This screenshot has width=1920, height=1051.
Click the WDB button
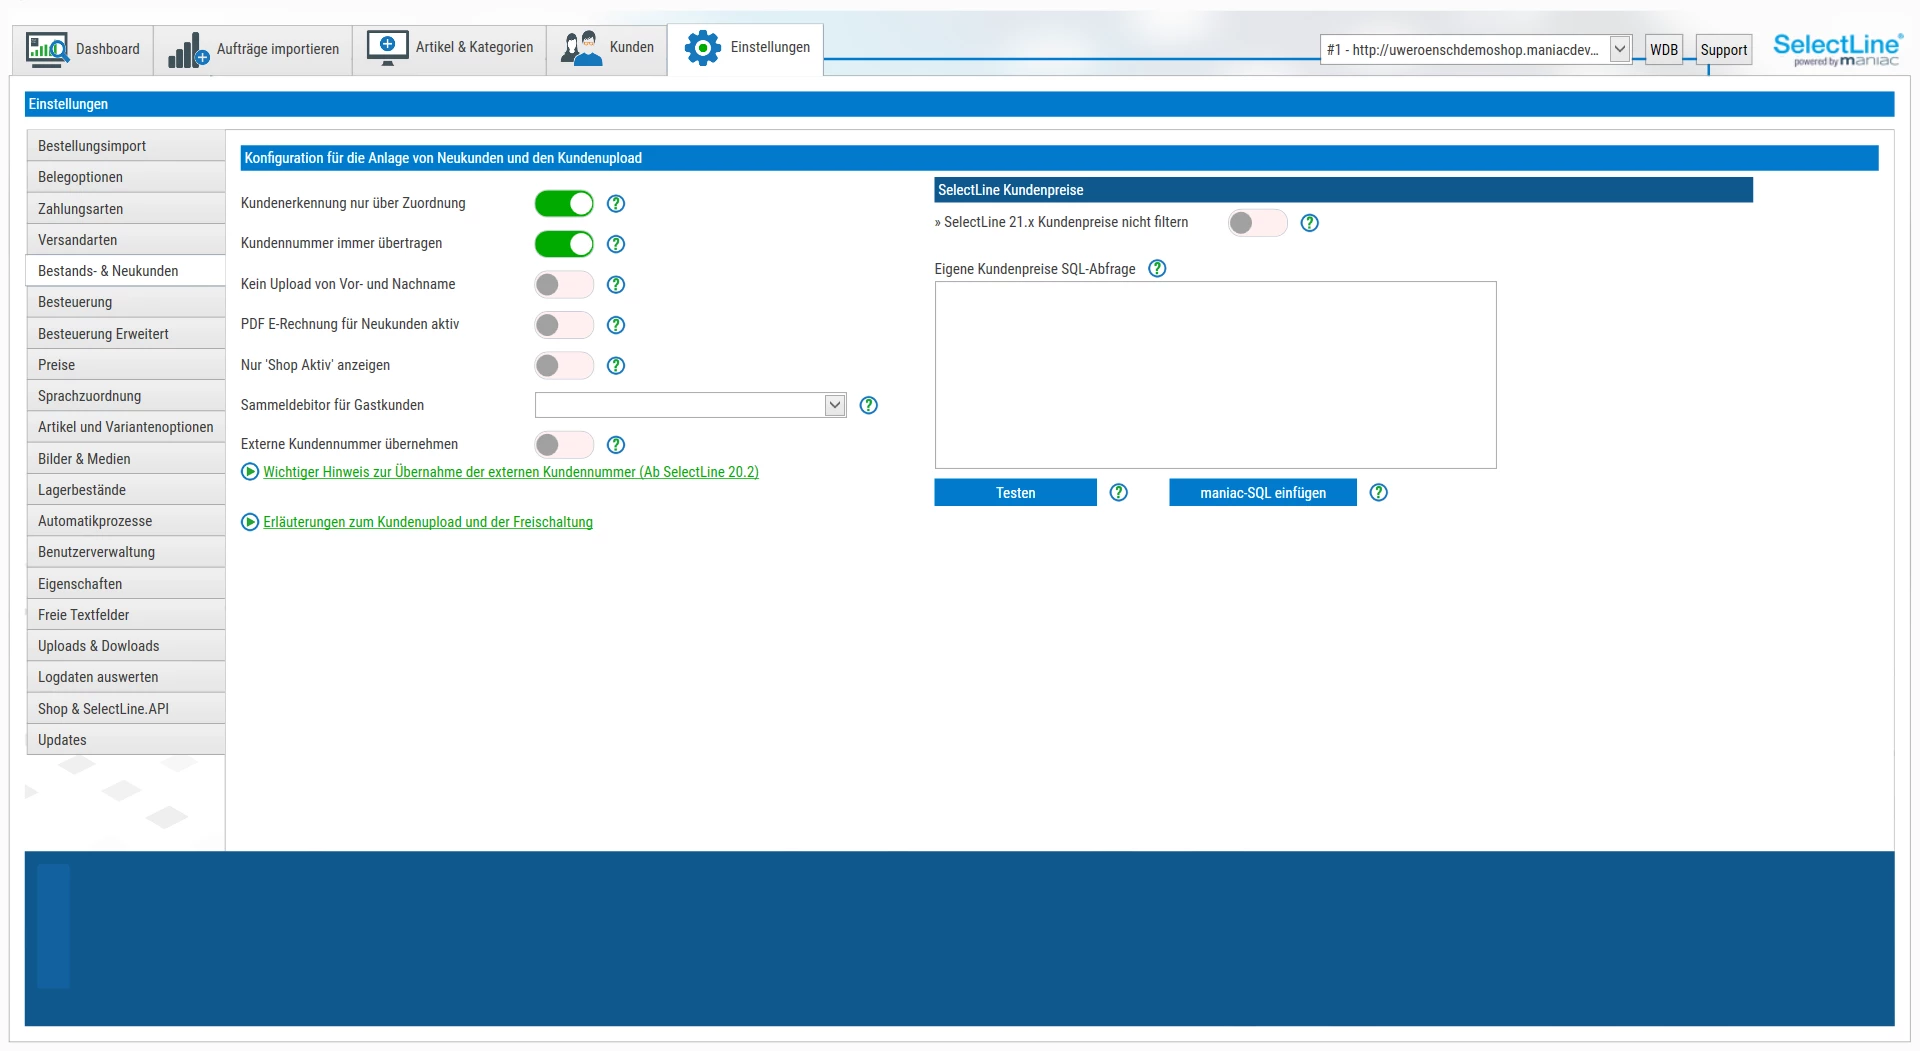[x=1664, y=50]
